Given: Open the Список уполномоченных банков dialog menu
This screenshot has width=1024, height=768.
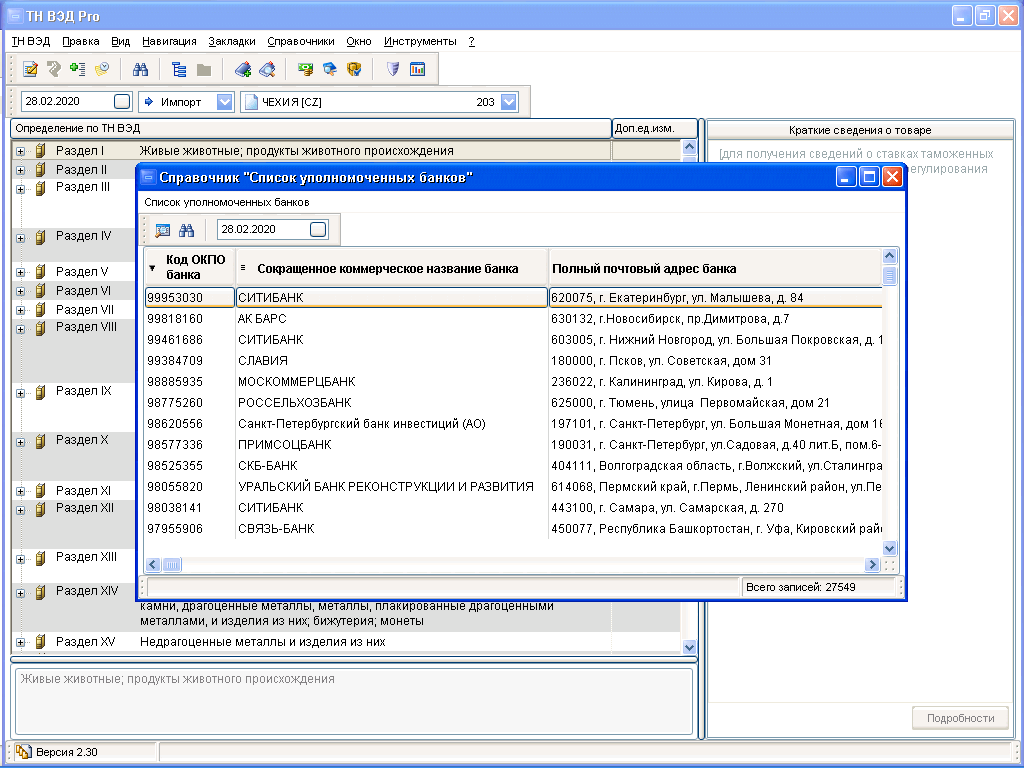Looking at the screenshot, I should point(226,202).
